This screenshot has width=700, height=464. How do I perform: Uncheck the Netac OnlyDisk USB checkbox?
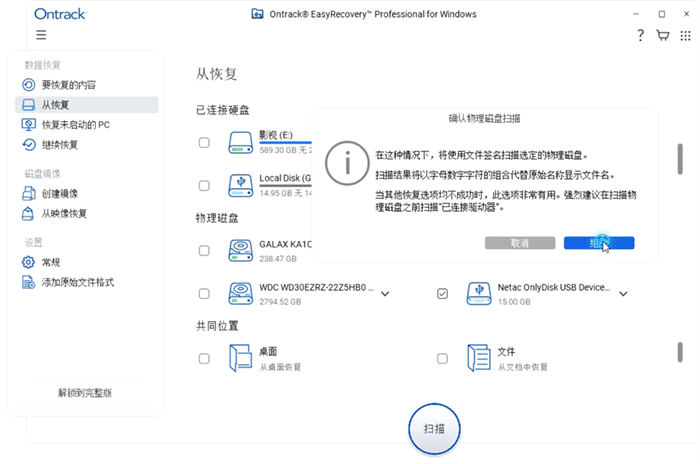[x=442, y=293]
